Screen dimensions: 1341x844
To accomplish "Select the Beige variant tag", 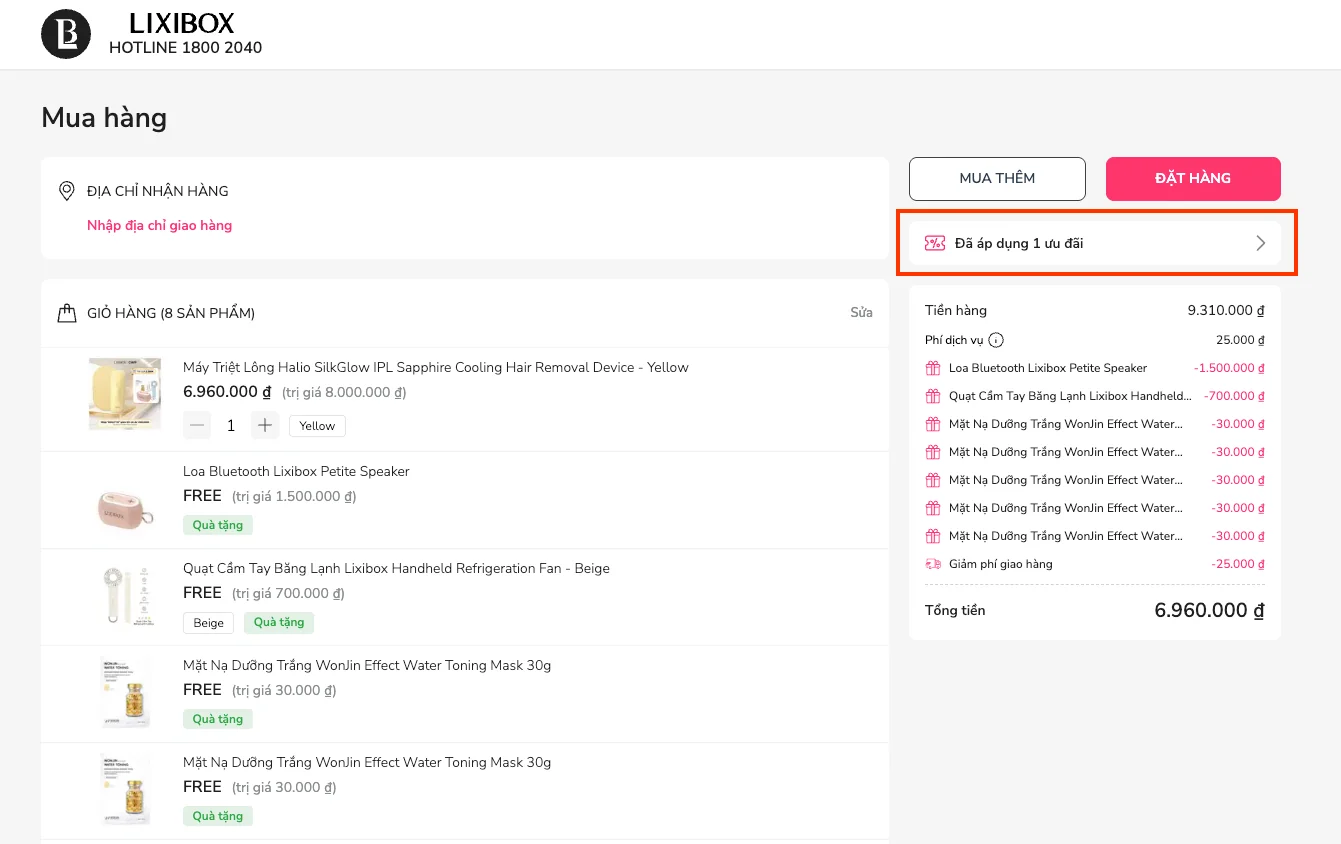I will coord(208,623).
